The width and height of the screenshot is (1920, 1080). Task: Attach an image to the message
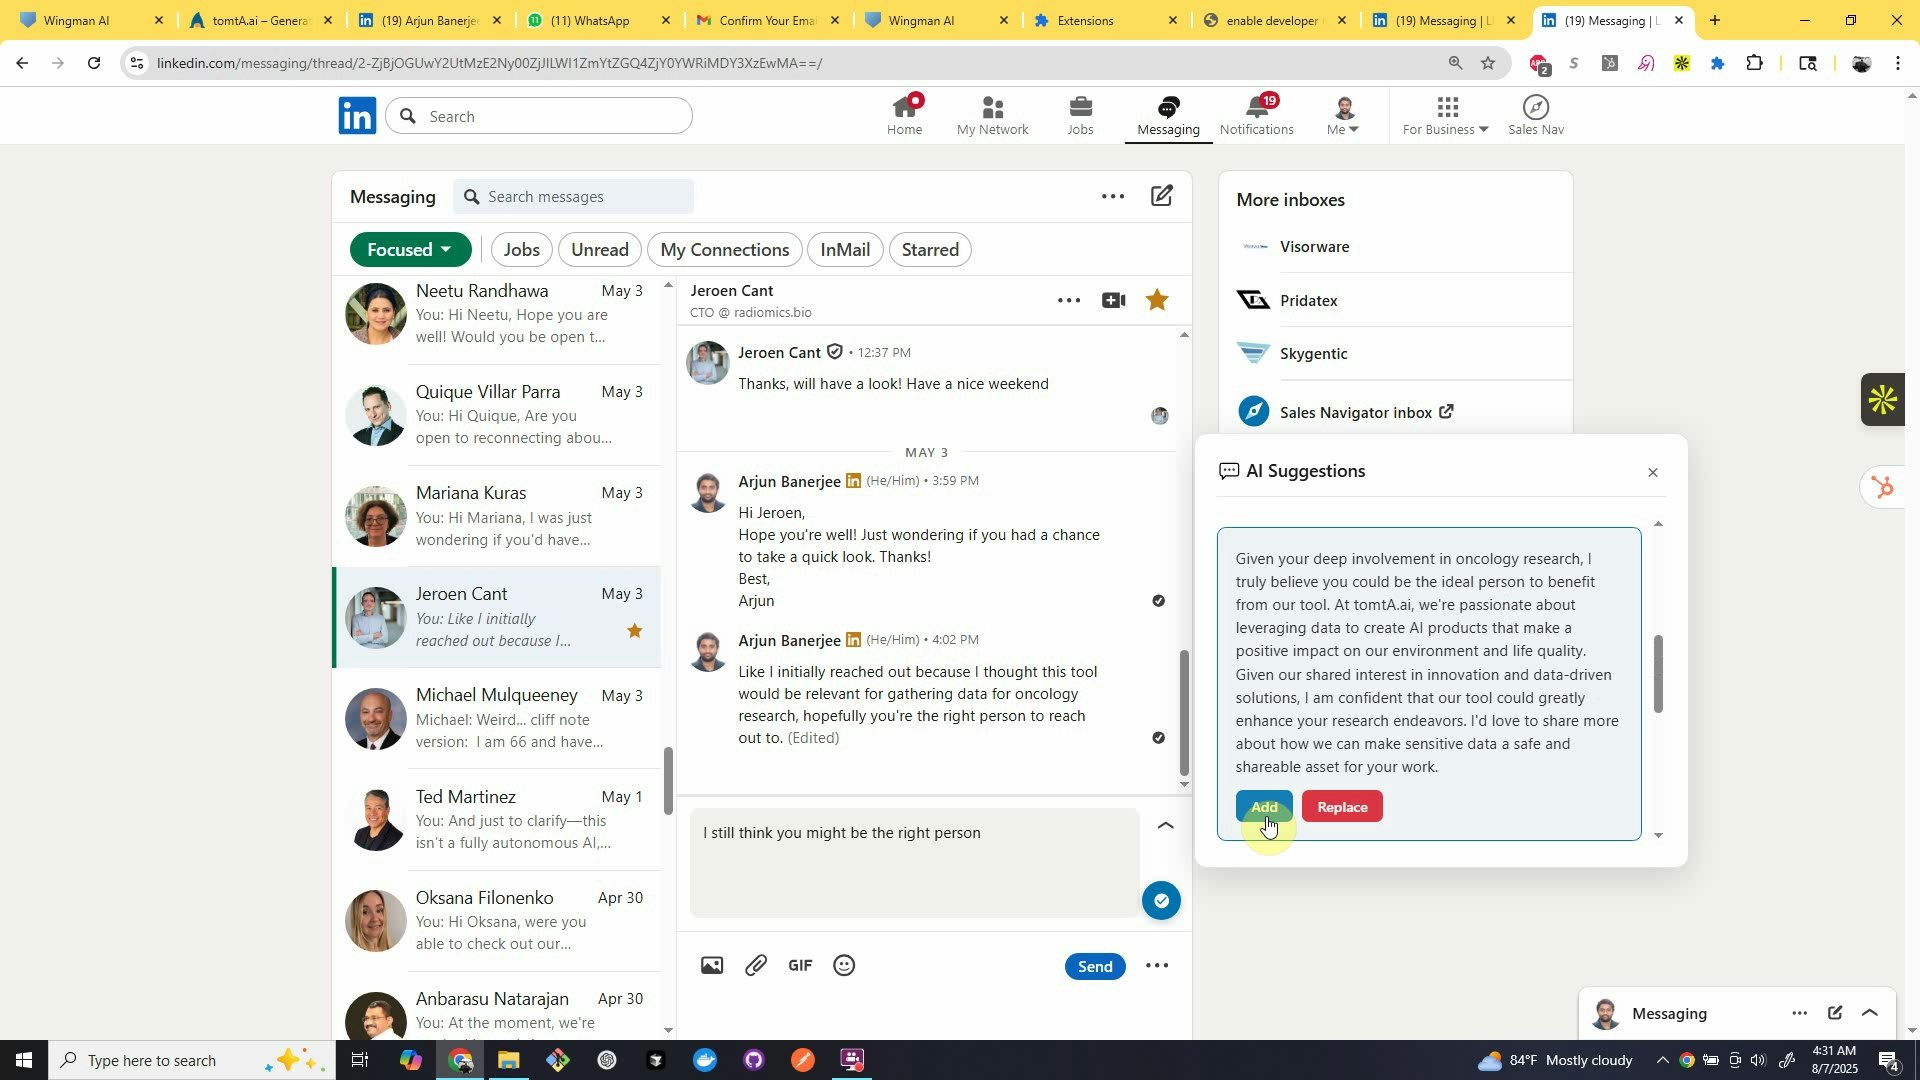(x=711, y=965)
